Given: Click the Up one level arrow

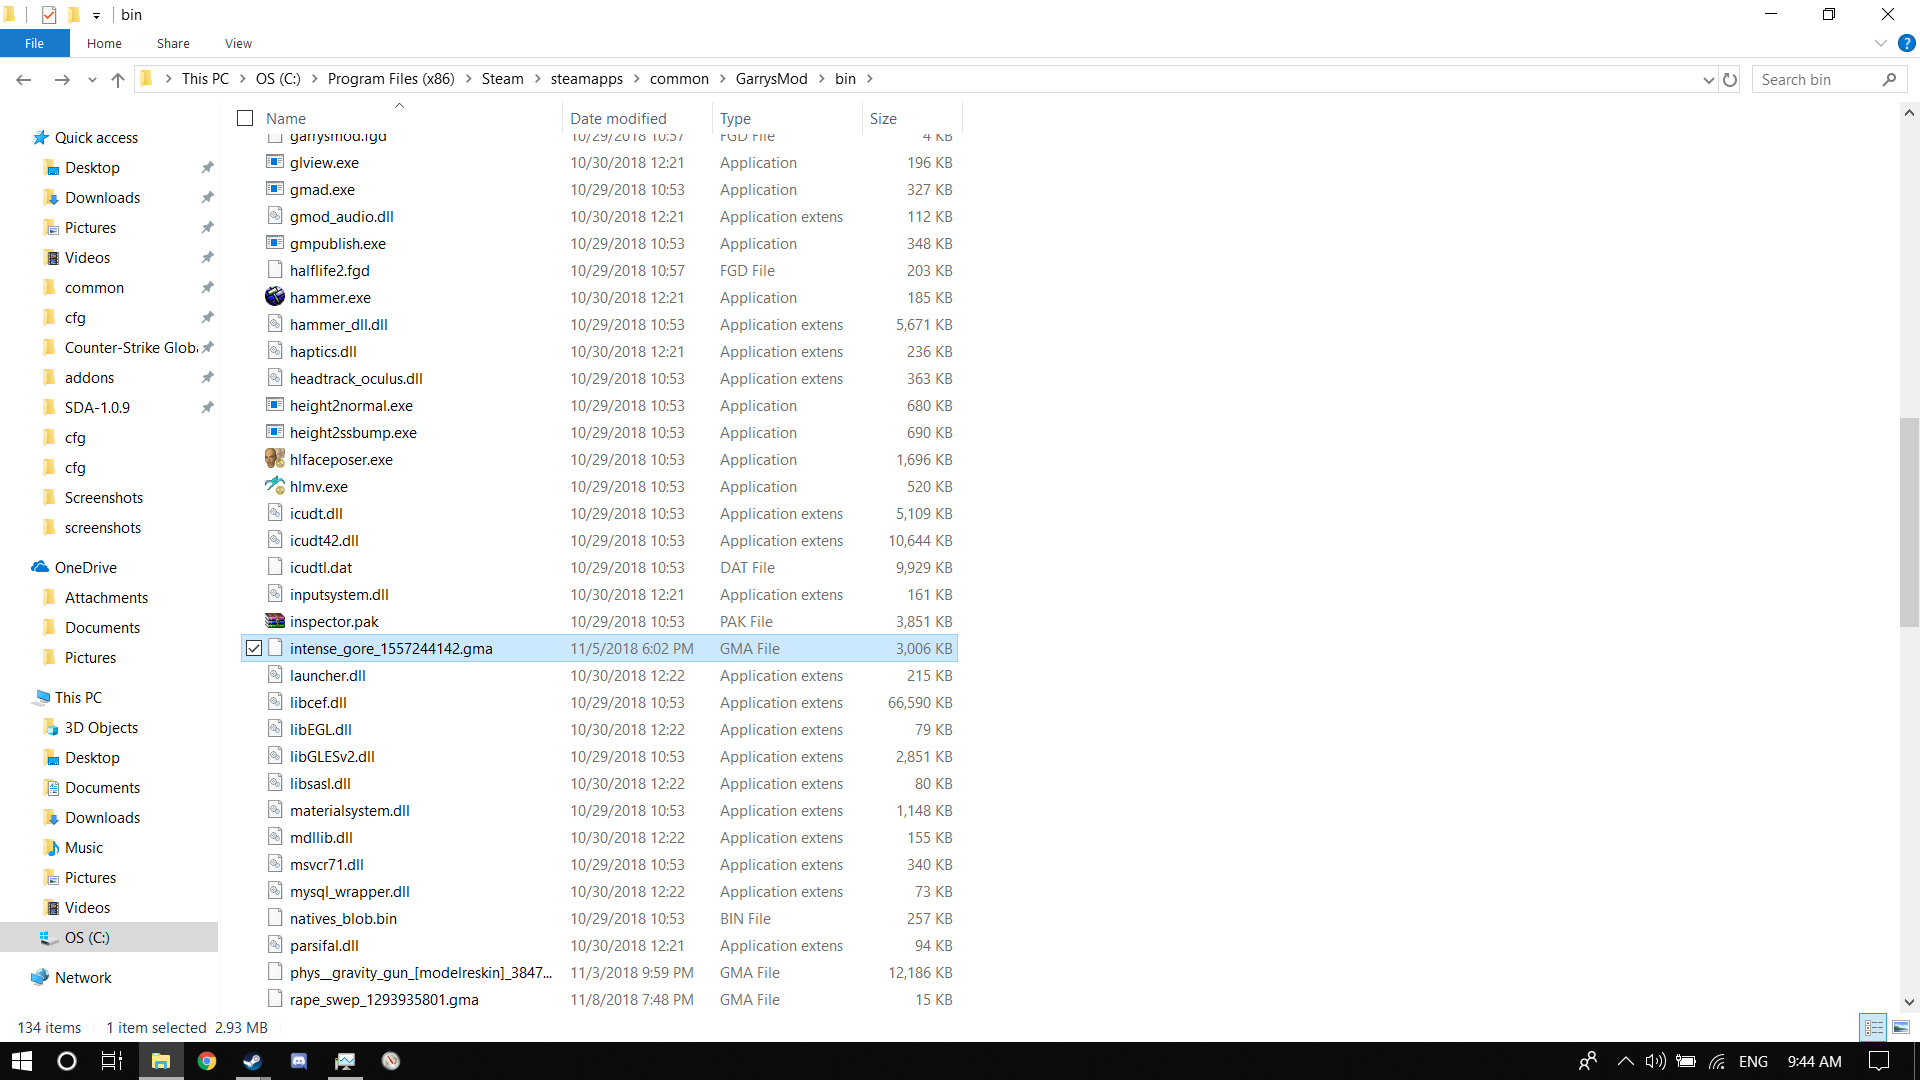Looking at the screenshot, I should click(118, 79).
